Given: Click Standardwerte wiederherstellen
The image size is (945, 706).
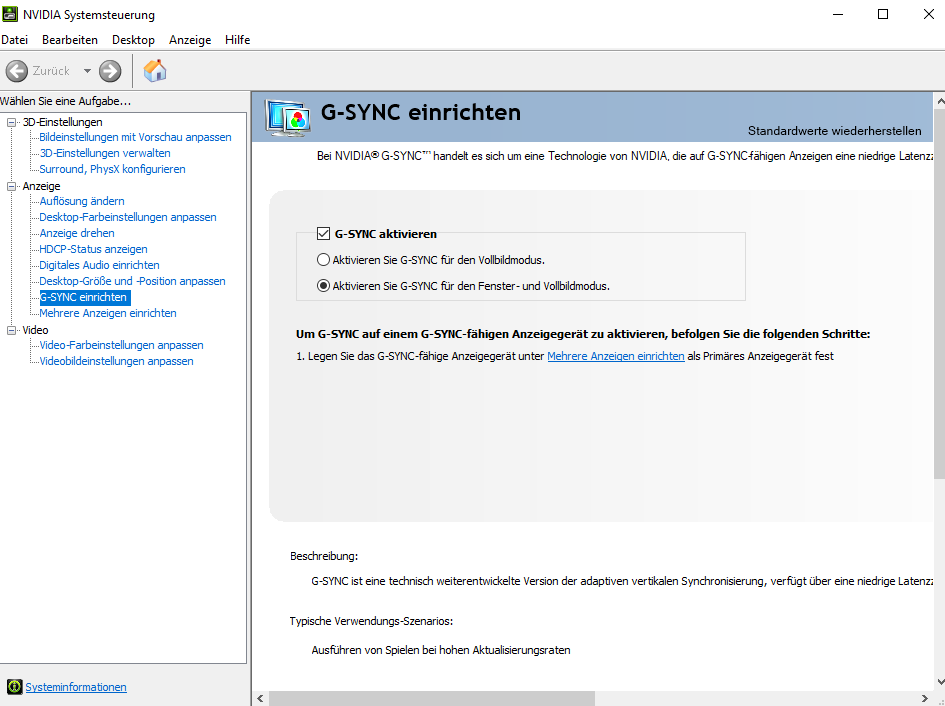Looking at the screenshot, I should coord(835,131).
